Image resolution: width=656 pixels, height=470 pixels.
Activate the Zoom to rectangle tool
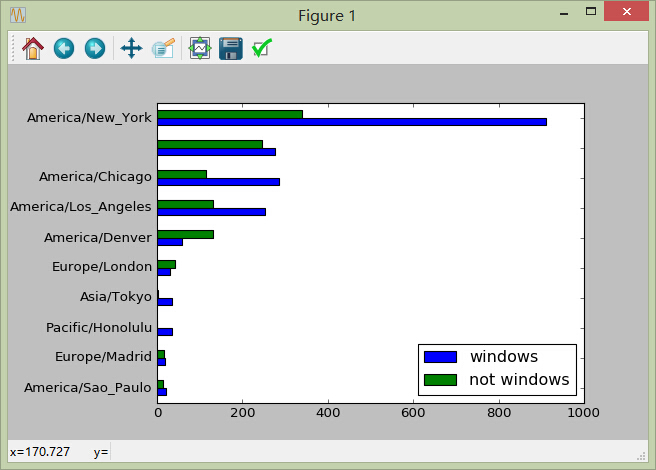click(163, 49)
